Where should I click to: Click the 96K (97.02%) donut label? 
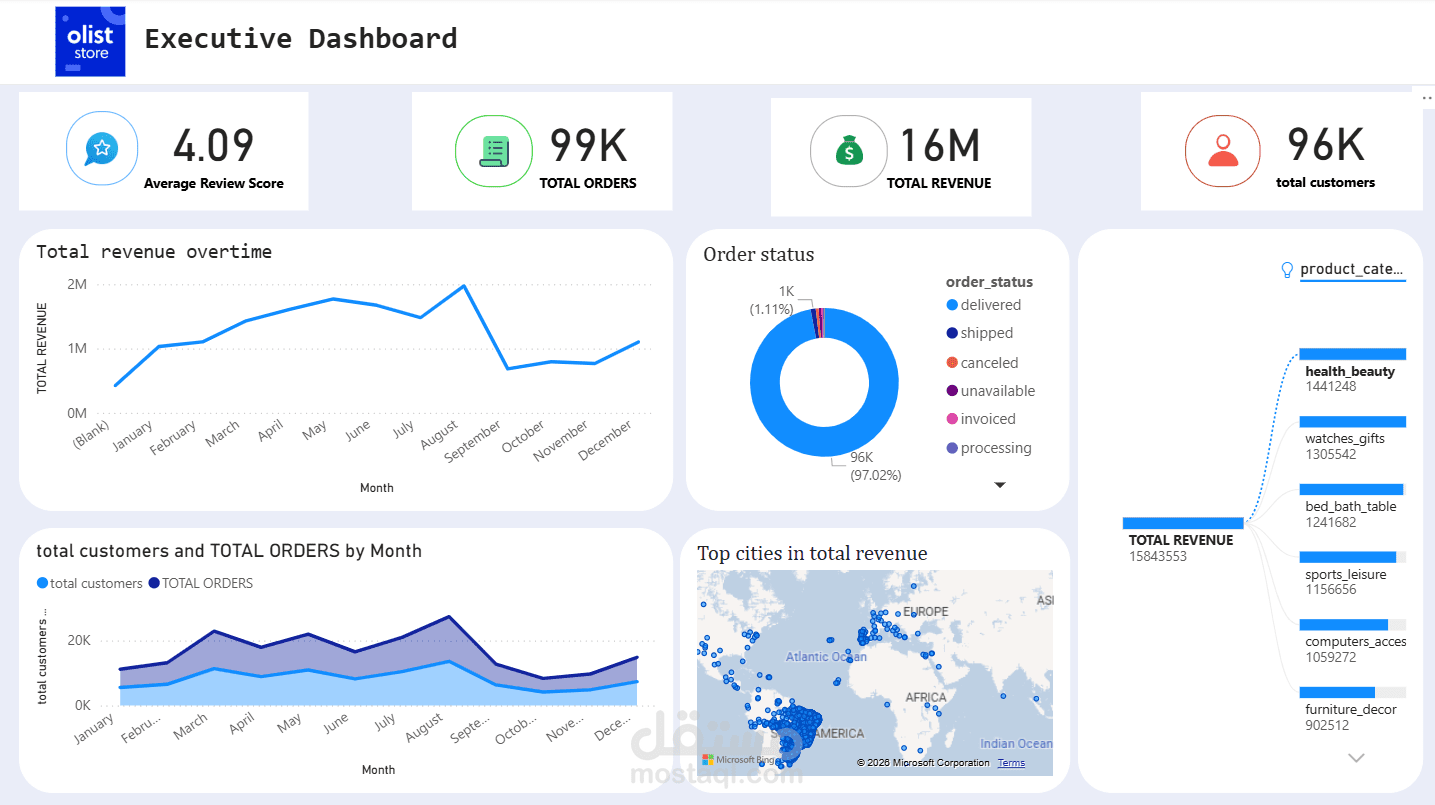click(x=875, y=466)
